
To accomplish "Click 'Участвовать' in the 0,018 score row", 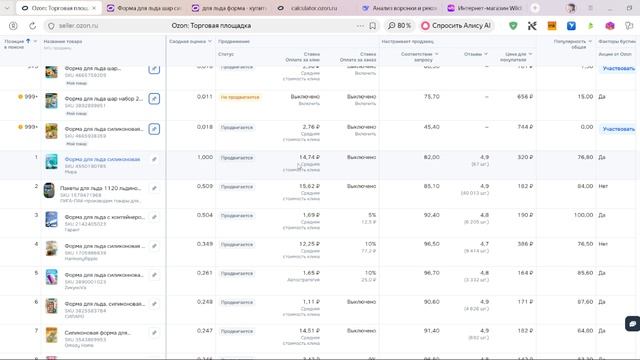I will [618, 129].
